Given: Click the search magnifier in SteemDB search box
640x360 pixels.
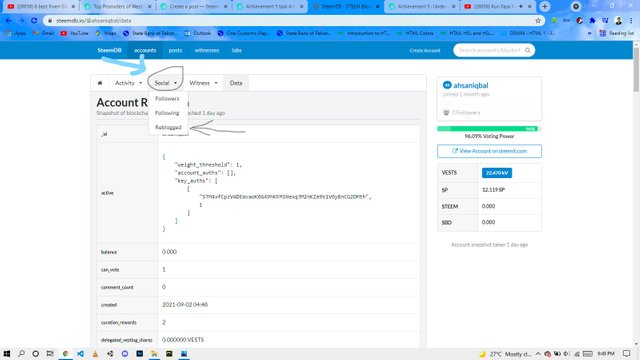Looking at the screenshot, I should click(x=528, y=50).
